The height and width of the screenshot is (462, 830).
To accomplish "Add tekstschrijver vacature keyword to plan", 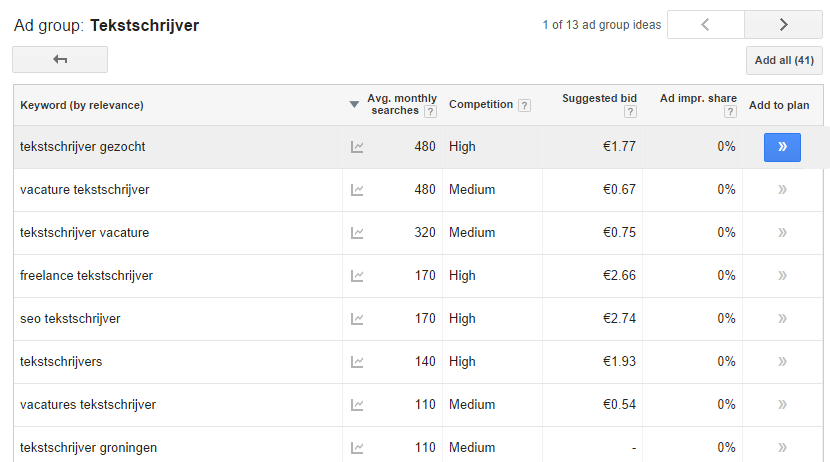I will click(x=782, y=233).
